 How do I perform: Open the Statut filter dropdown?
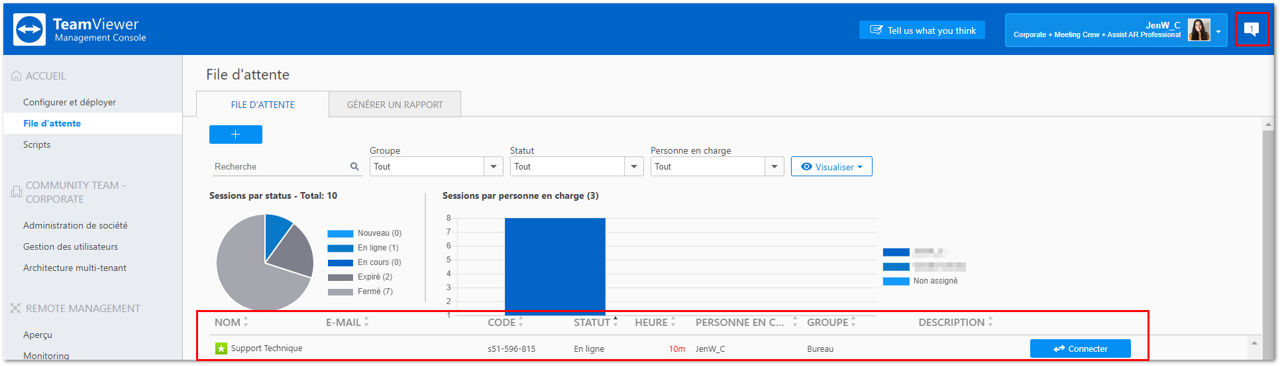[x=576, y=167]
